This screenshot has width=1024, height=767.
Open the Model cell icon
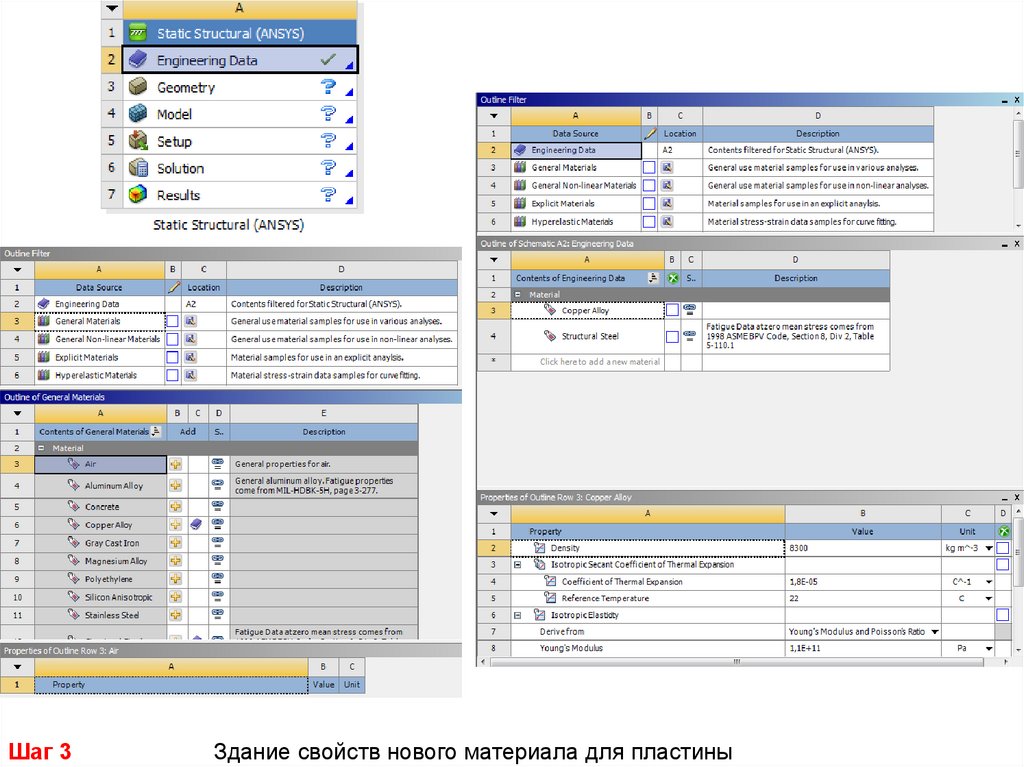pos(138,114)
